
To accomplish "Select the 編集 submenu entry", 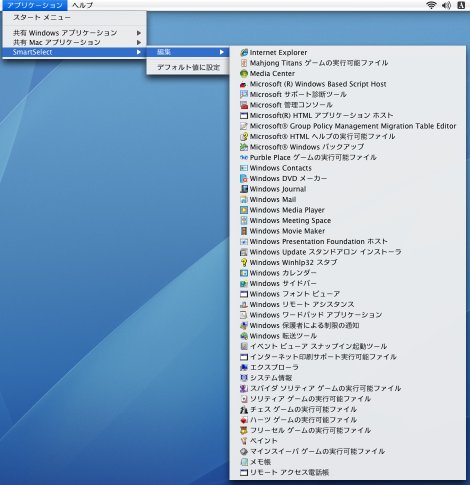I will click(188, 52).
